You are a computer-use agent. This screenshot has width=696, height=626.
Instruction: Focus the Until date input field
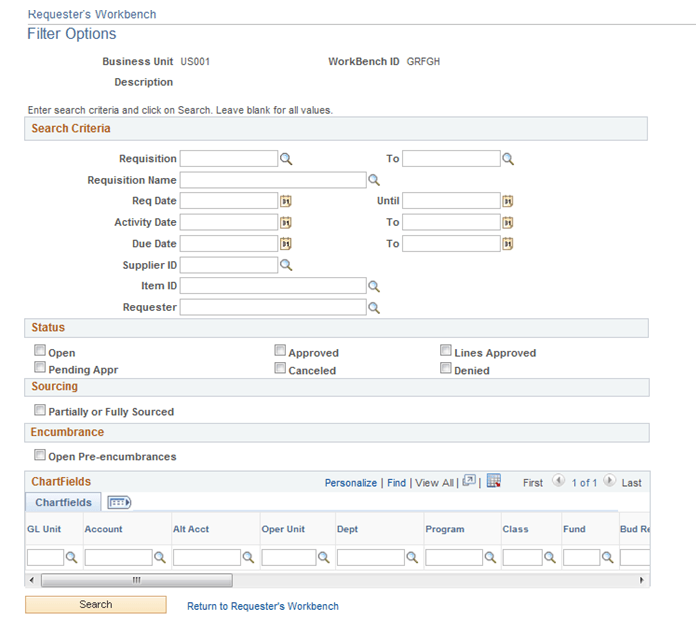(x=451, y=201)
